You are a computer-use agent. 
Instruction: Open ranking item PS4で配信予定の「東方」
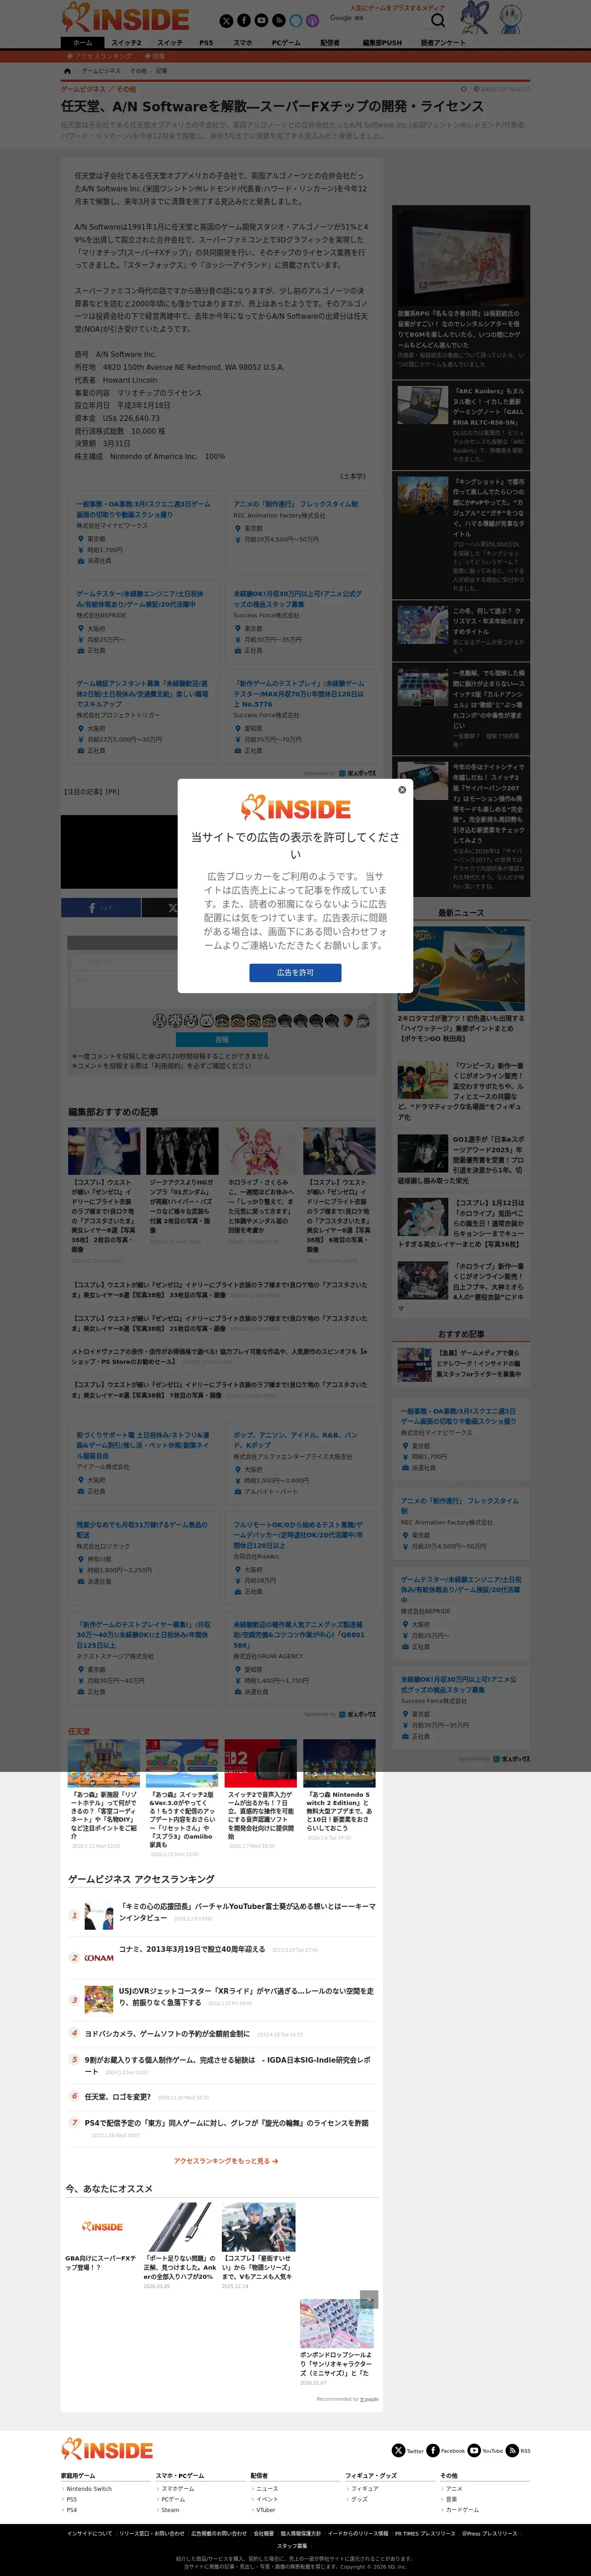(226, 2122)
